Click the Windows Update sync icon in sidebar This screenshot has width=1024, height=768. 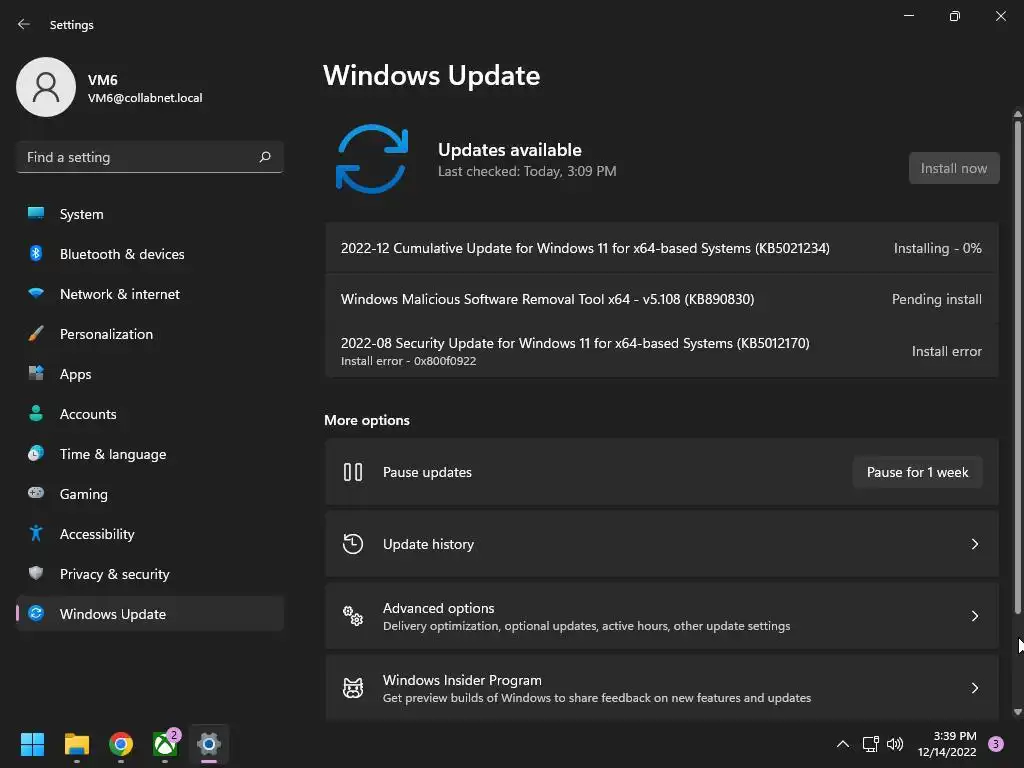(36, 613)
